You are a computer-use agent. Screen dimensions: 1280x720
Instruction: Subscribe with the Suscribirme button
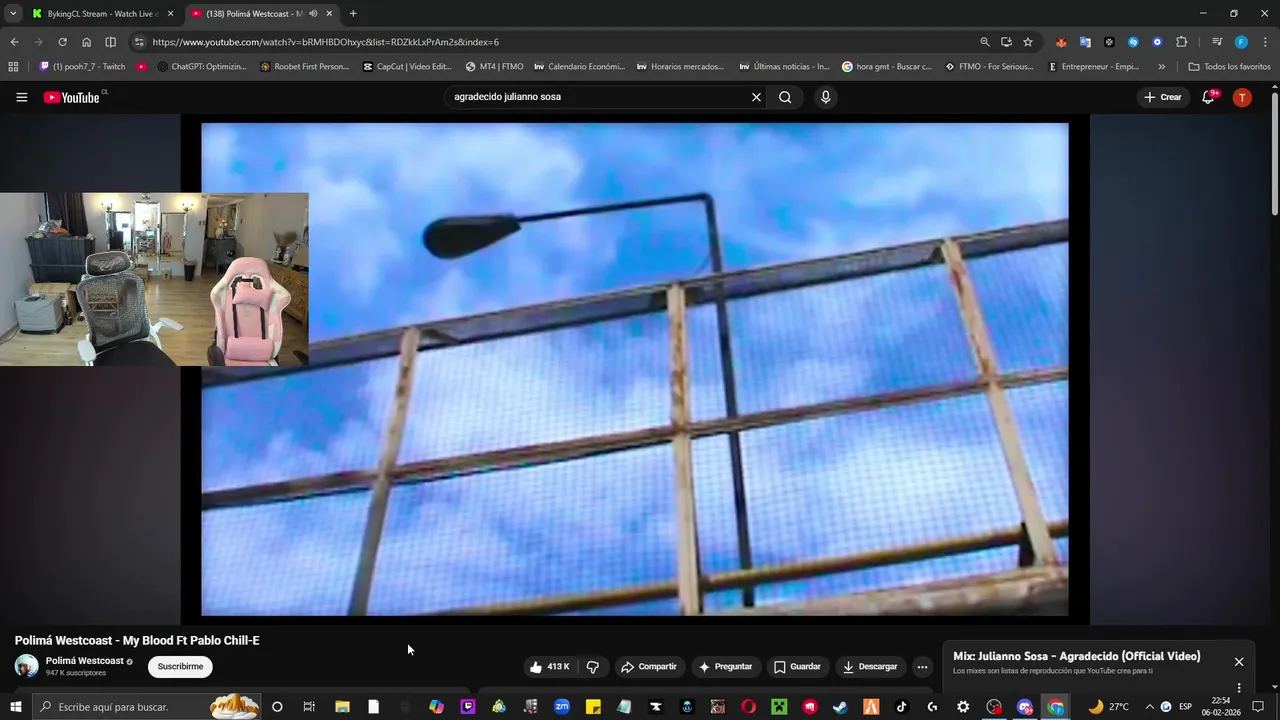180,667
